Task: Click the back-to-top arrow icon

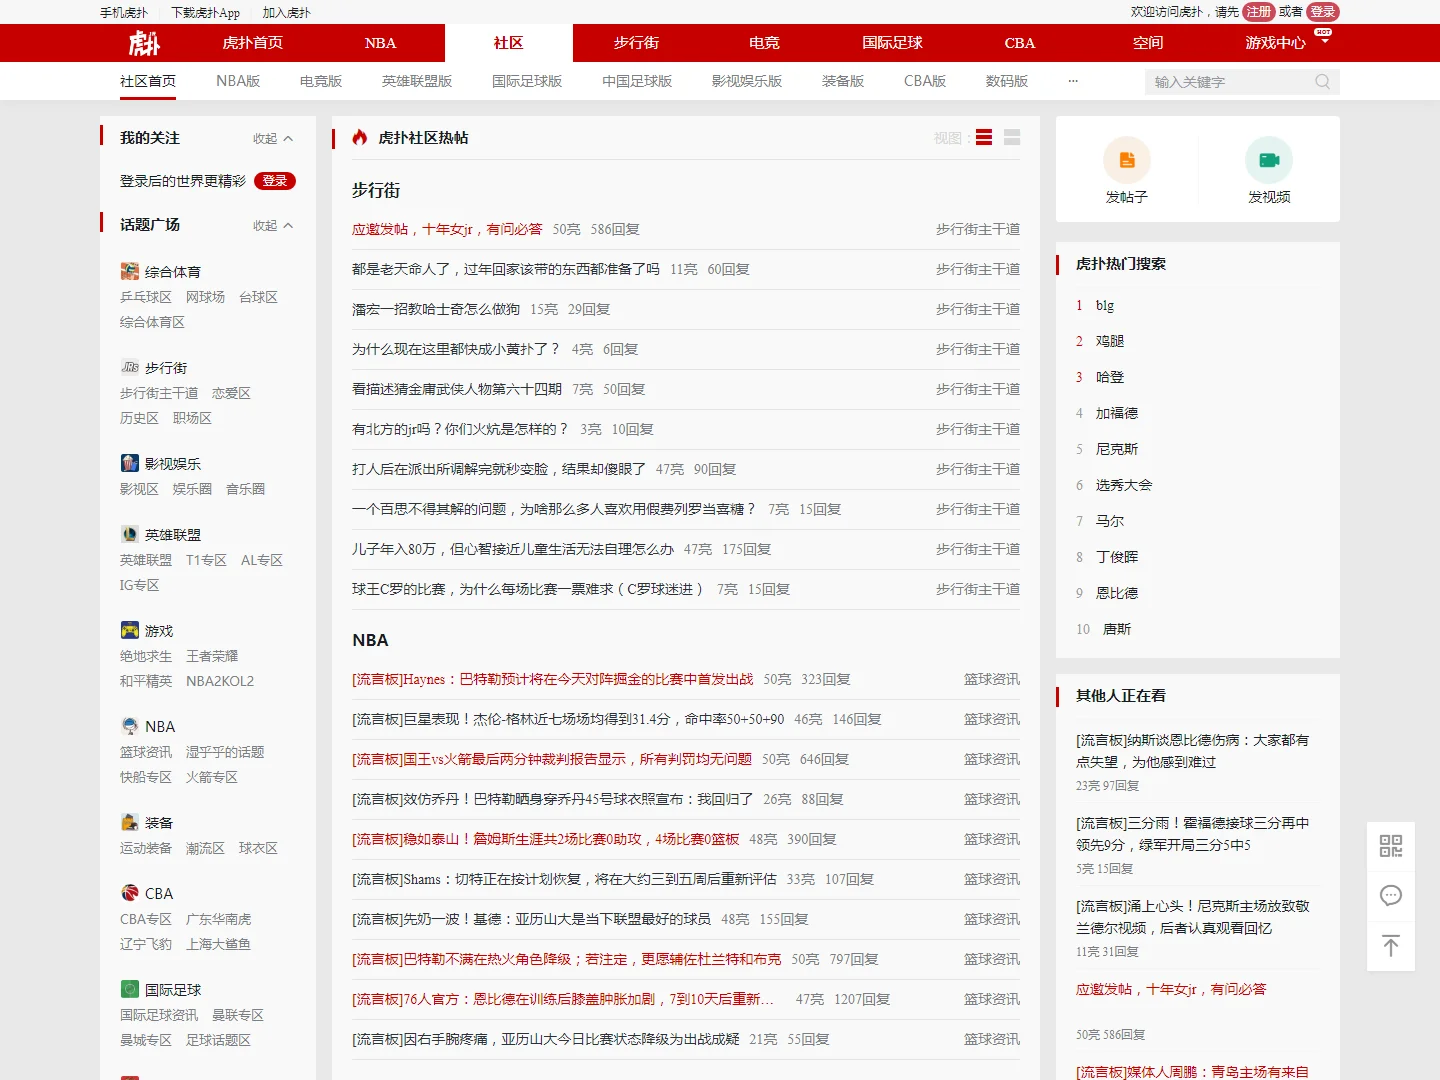Action: (1391, 946)
